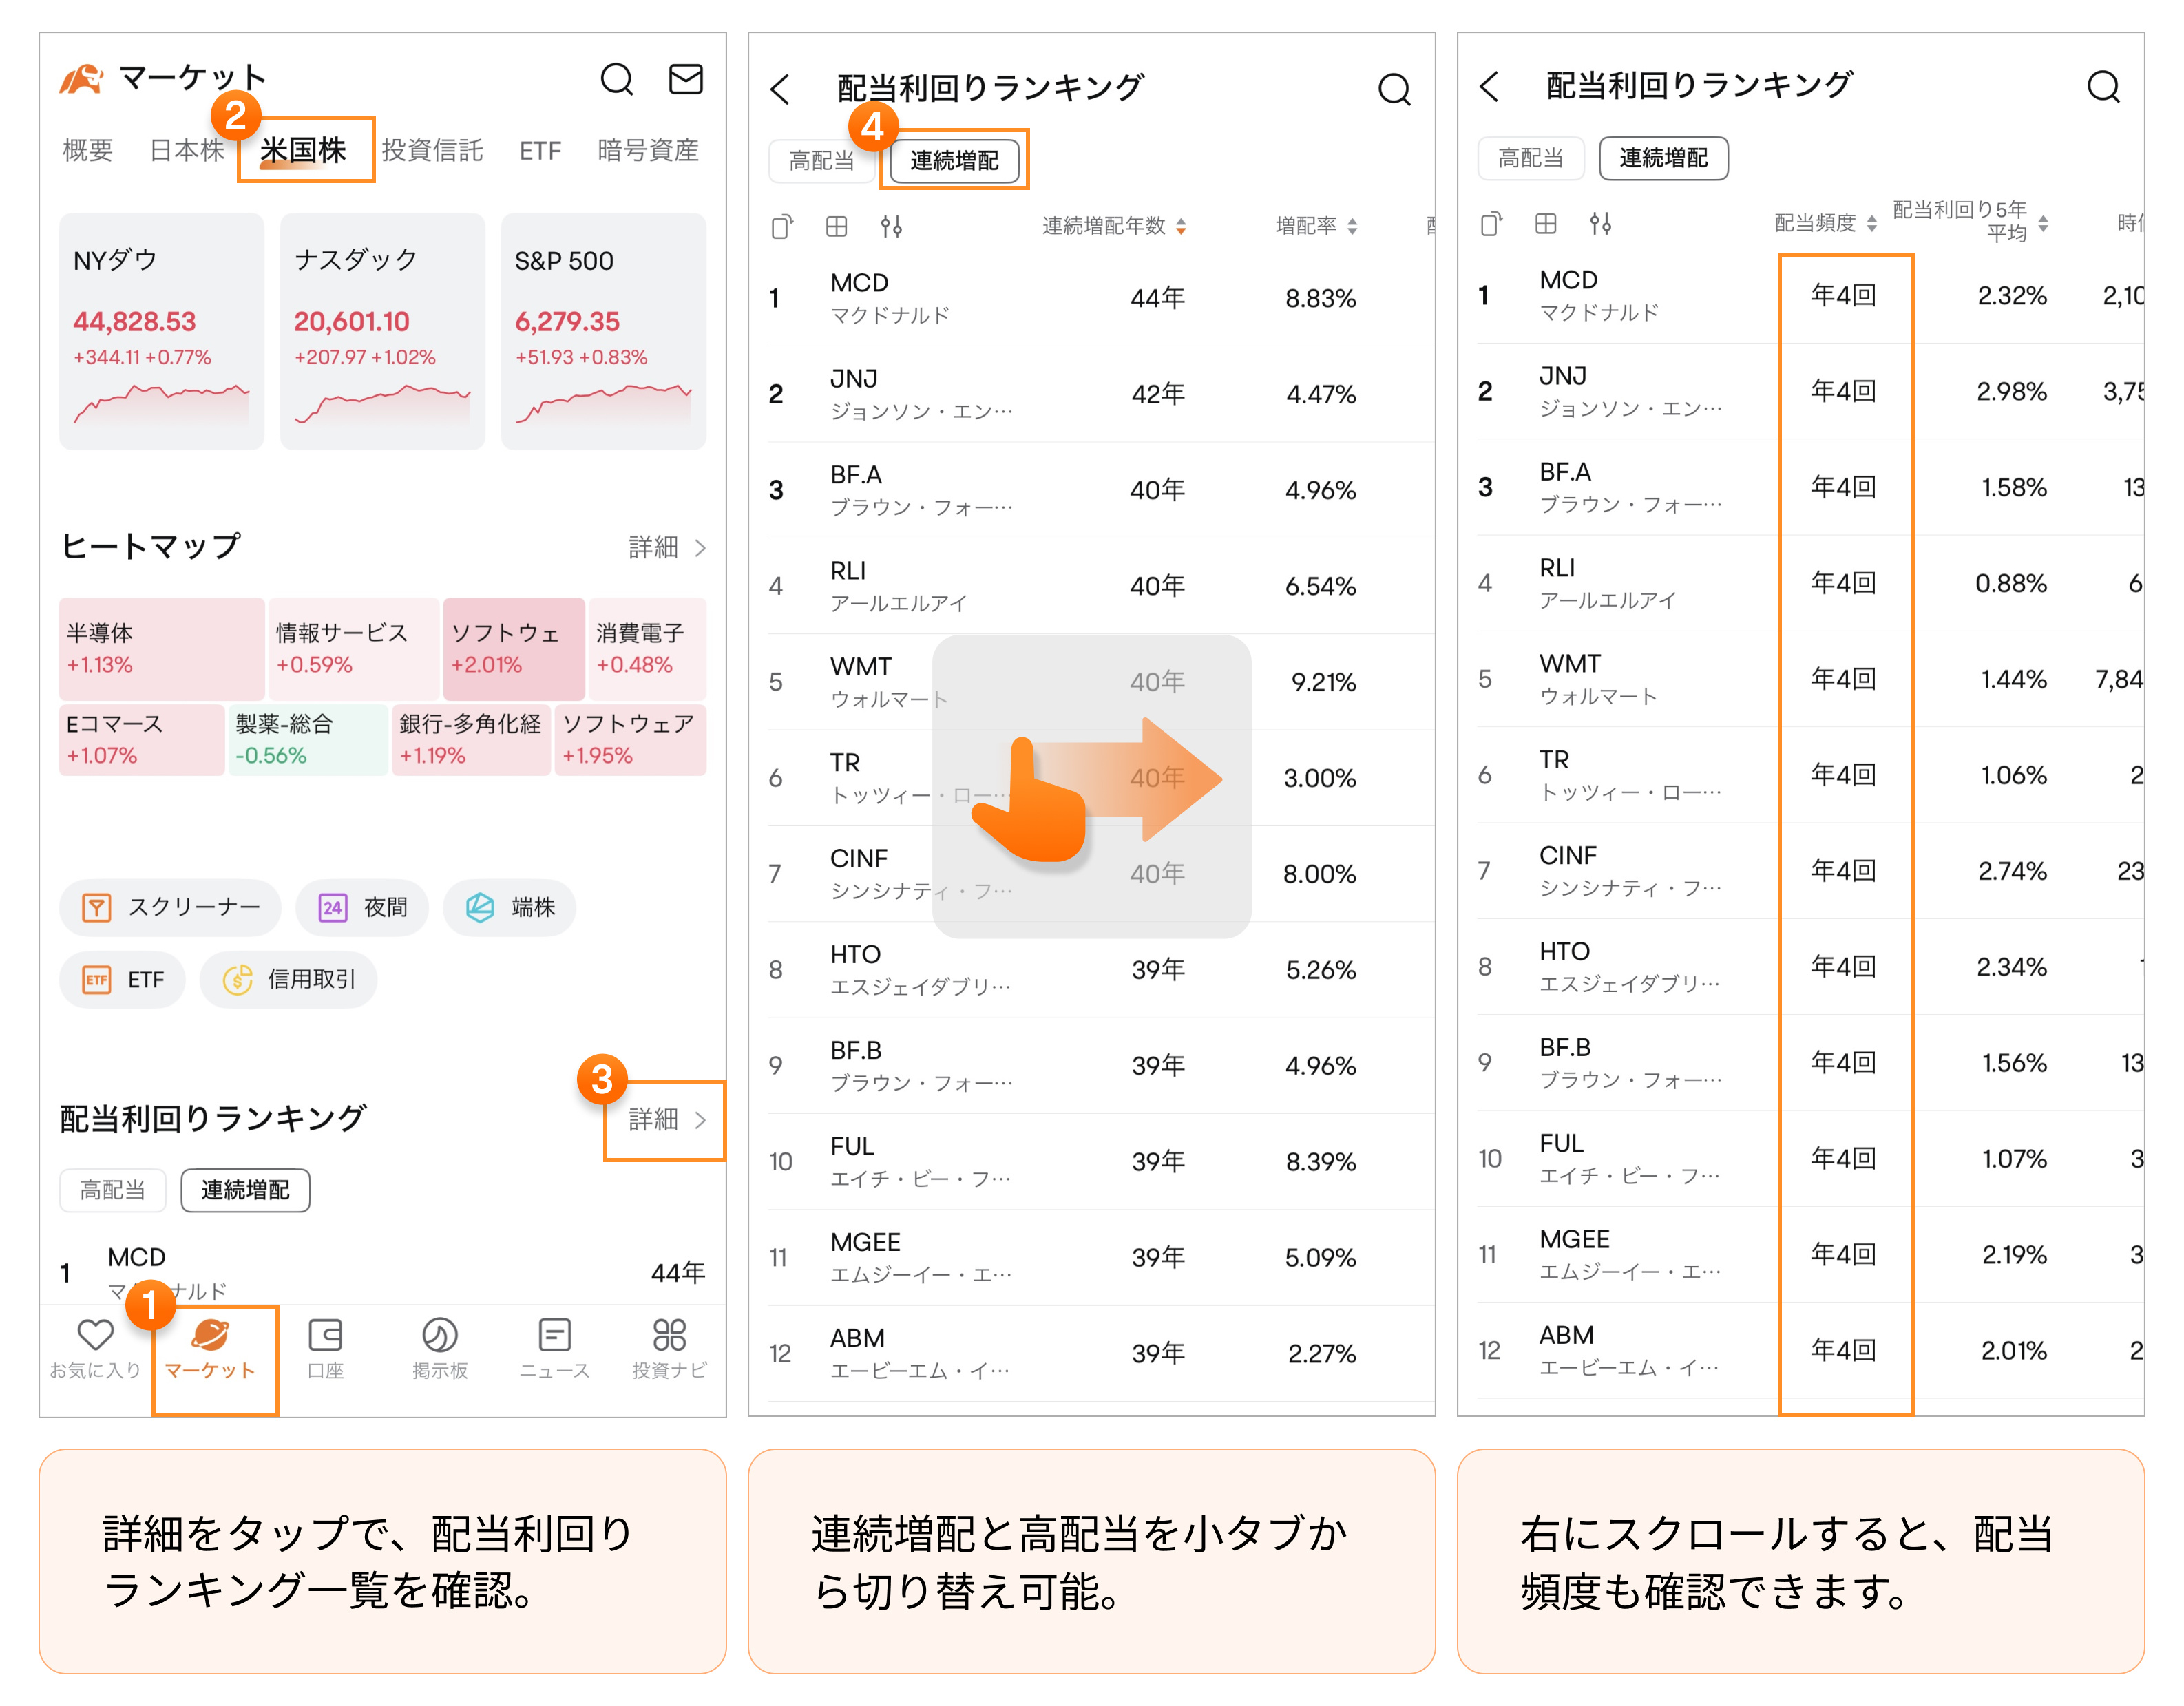Go back from the middle ranking screen

tap(781, 89)
